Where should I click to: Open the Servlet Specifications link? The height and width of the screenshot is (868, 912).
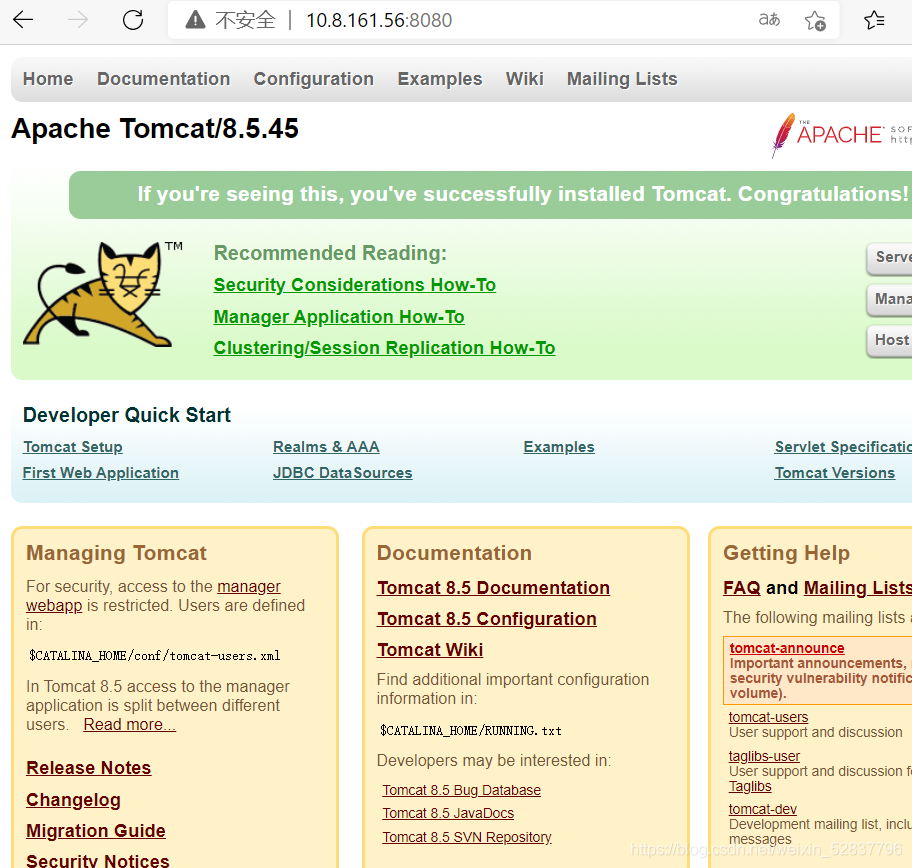[x=843, y=447]
